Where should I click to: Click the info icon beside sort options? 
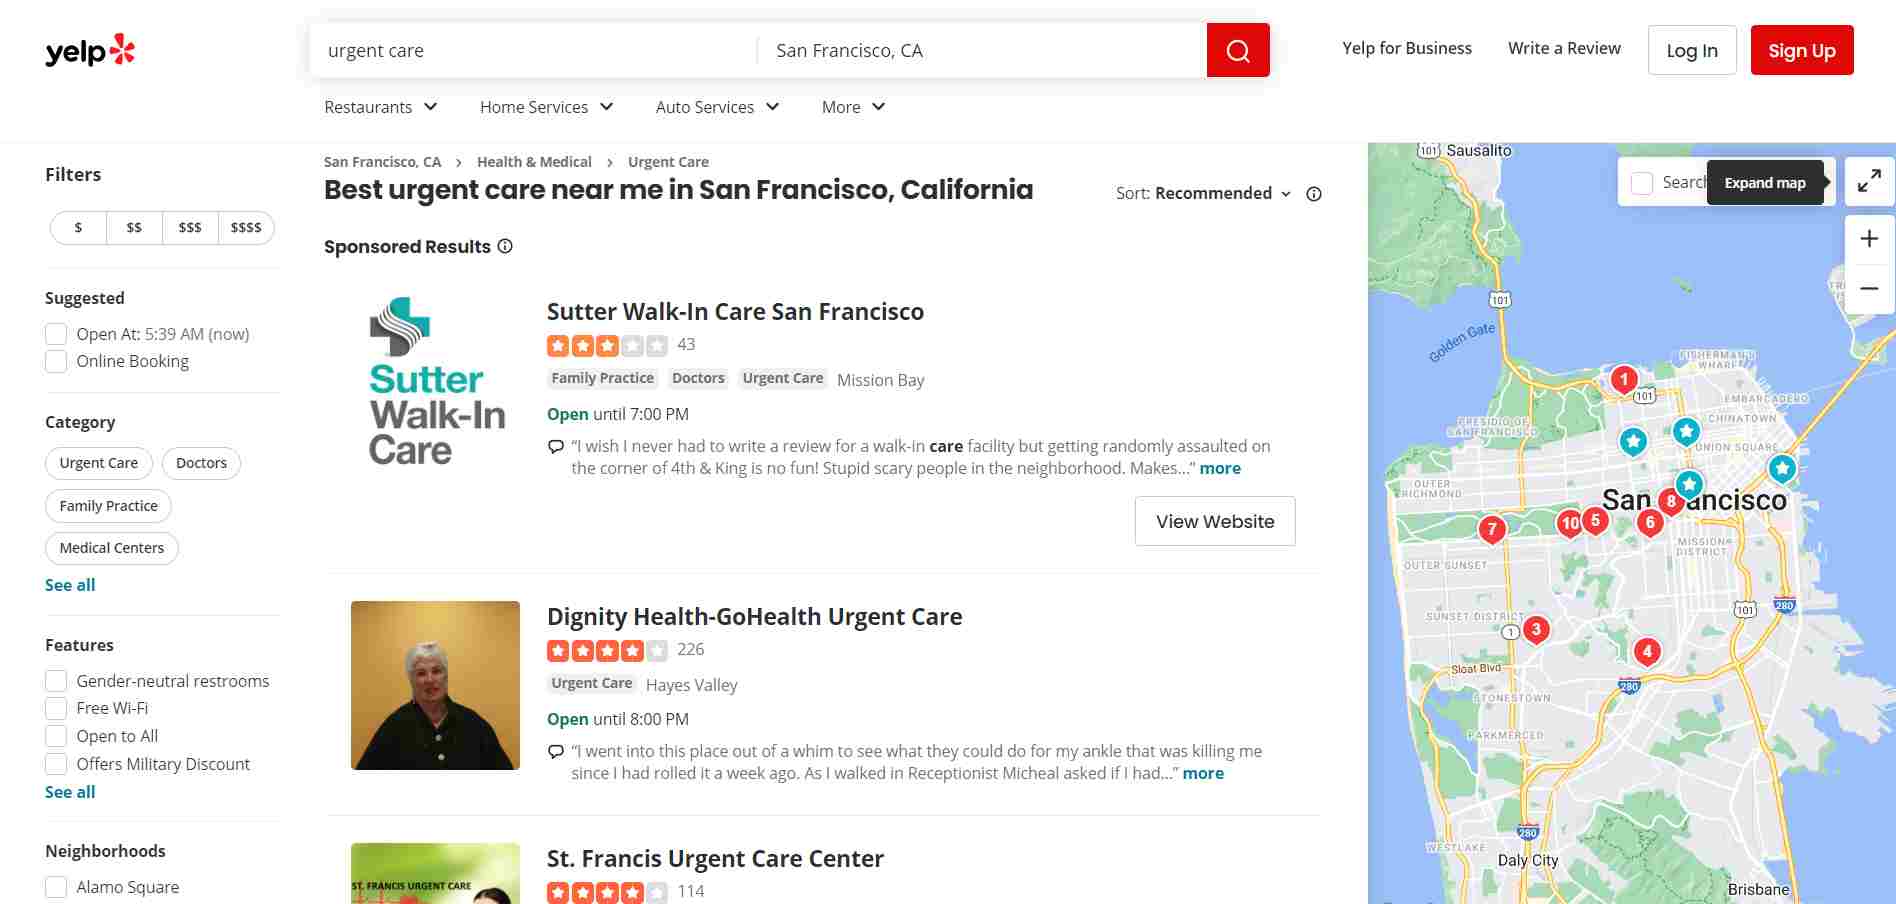[1313, 193]
